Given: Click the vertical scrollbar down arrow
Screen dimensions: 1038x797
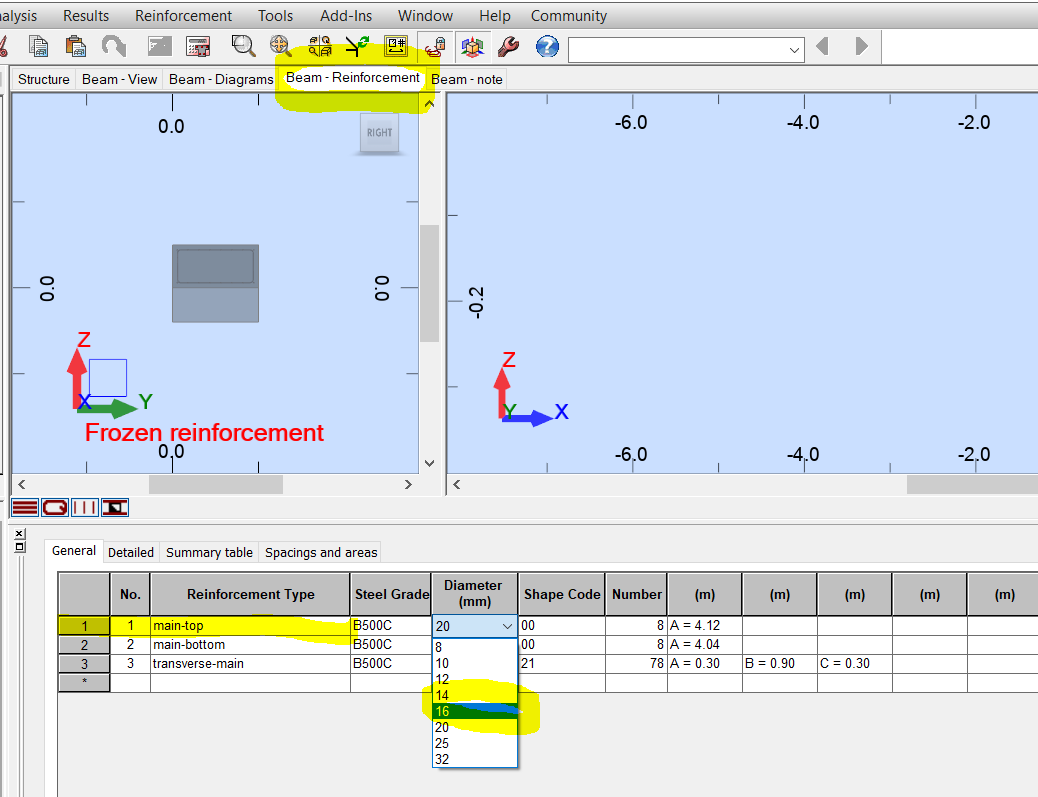Looking at the screenshot, I should 429,462.
